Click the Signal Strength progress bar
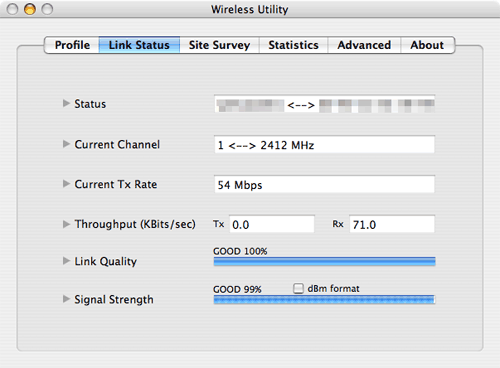The width and height of the screenshot is (500, 368). pos(324,299)
